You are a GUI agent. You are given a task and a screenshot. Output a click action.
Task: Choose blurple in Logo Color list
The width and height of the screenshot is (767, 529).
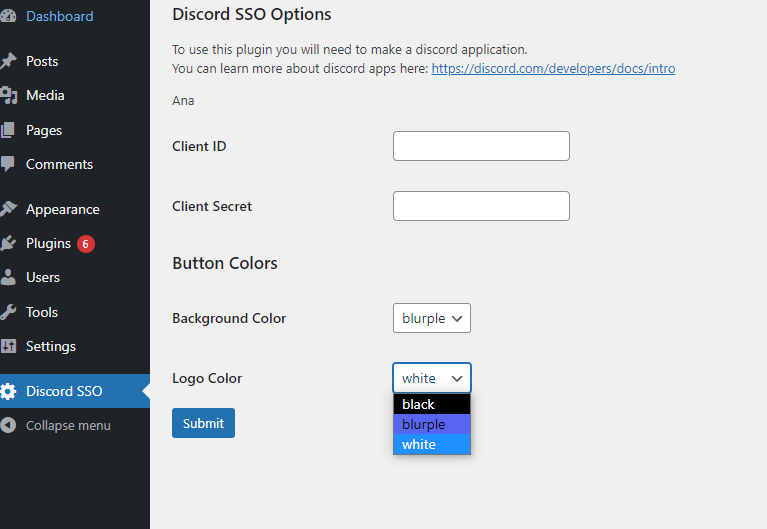click(432, 424)
